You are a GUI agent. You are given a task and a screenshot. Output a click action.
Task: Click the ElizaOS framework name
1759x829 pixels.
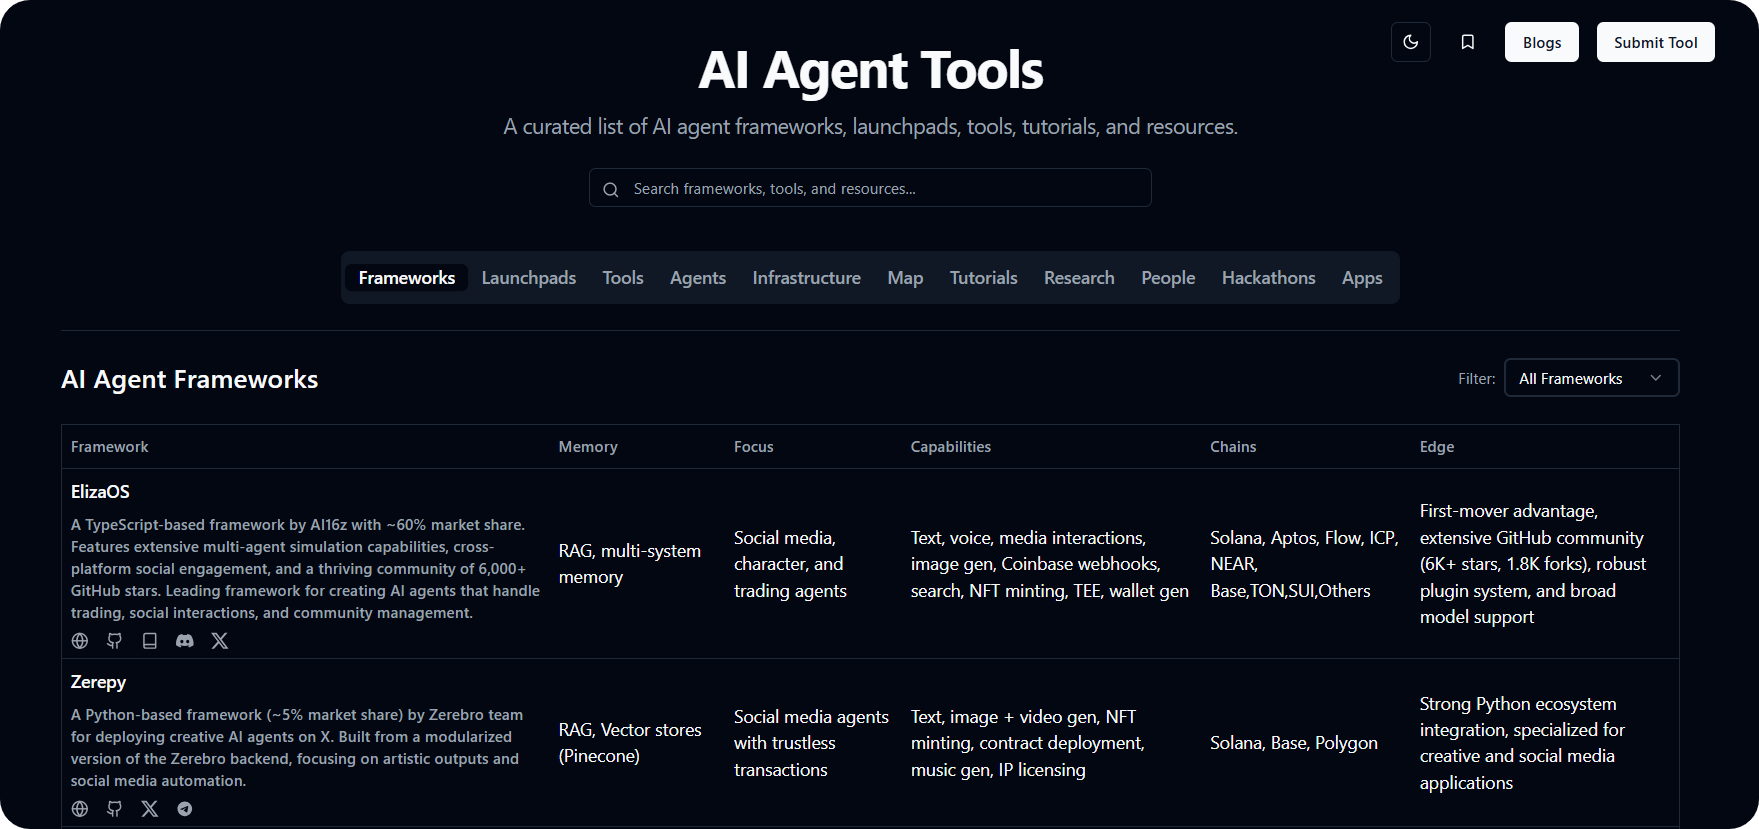[100, 492]
